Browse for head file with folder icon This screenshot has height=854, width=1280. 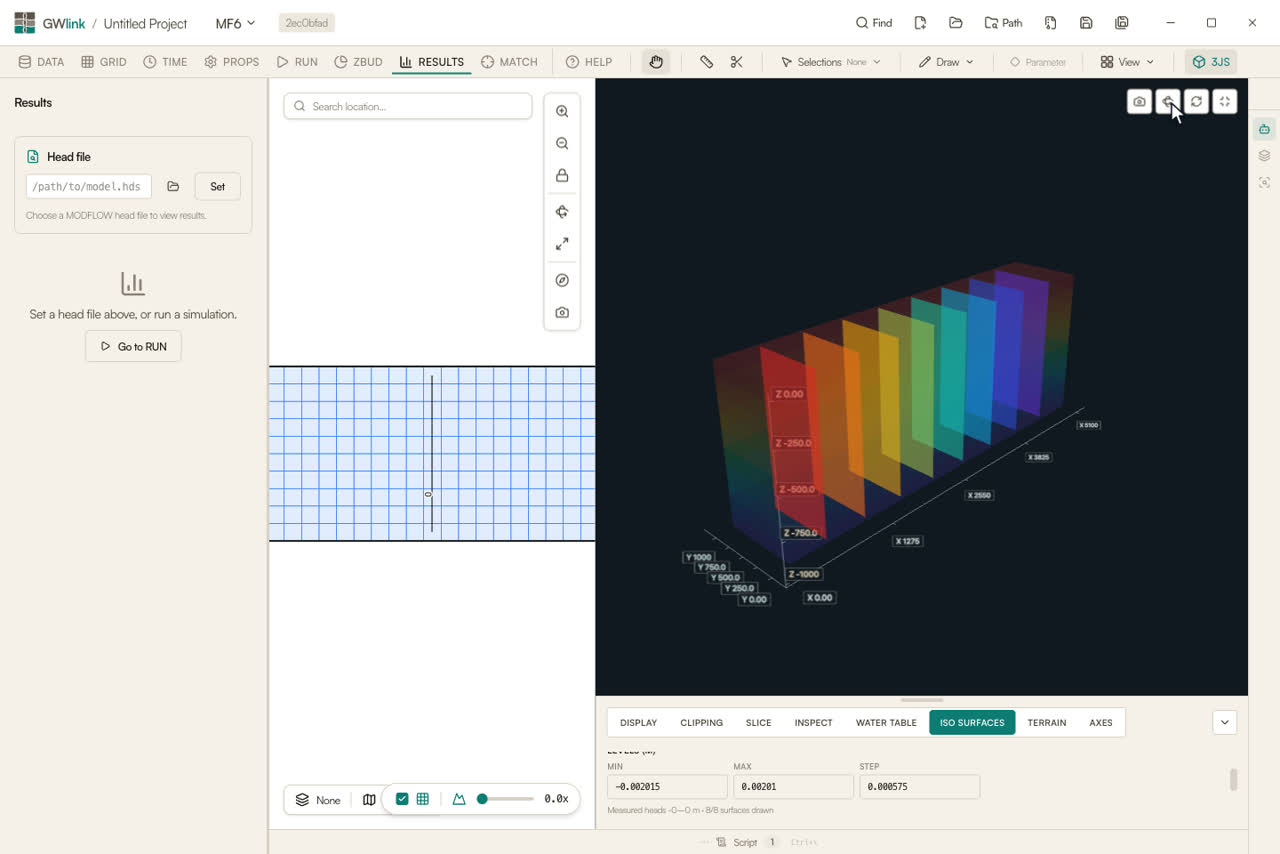(x=173, y=187)
